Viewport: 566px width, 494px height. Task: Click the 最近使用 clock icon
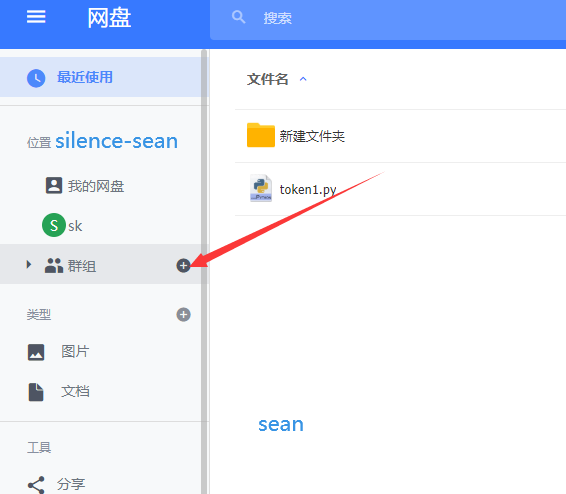[x=36, y=78]
